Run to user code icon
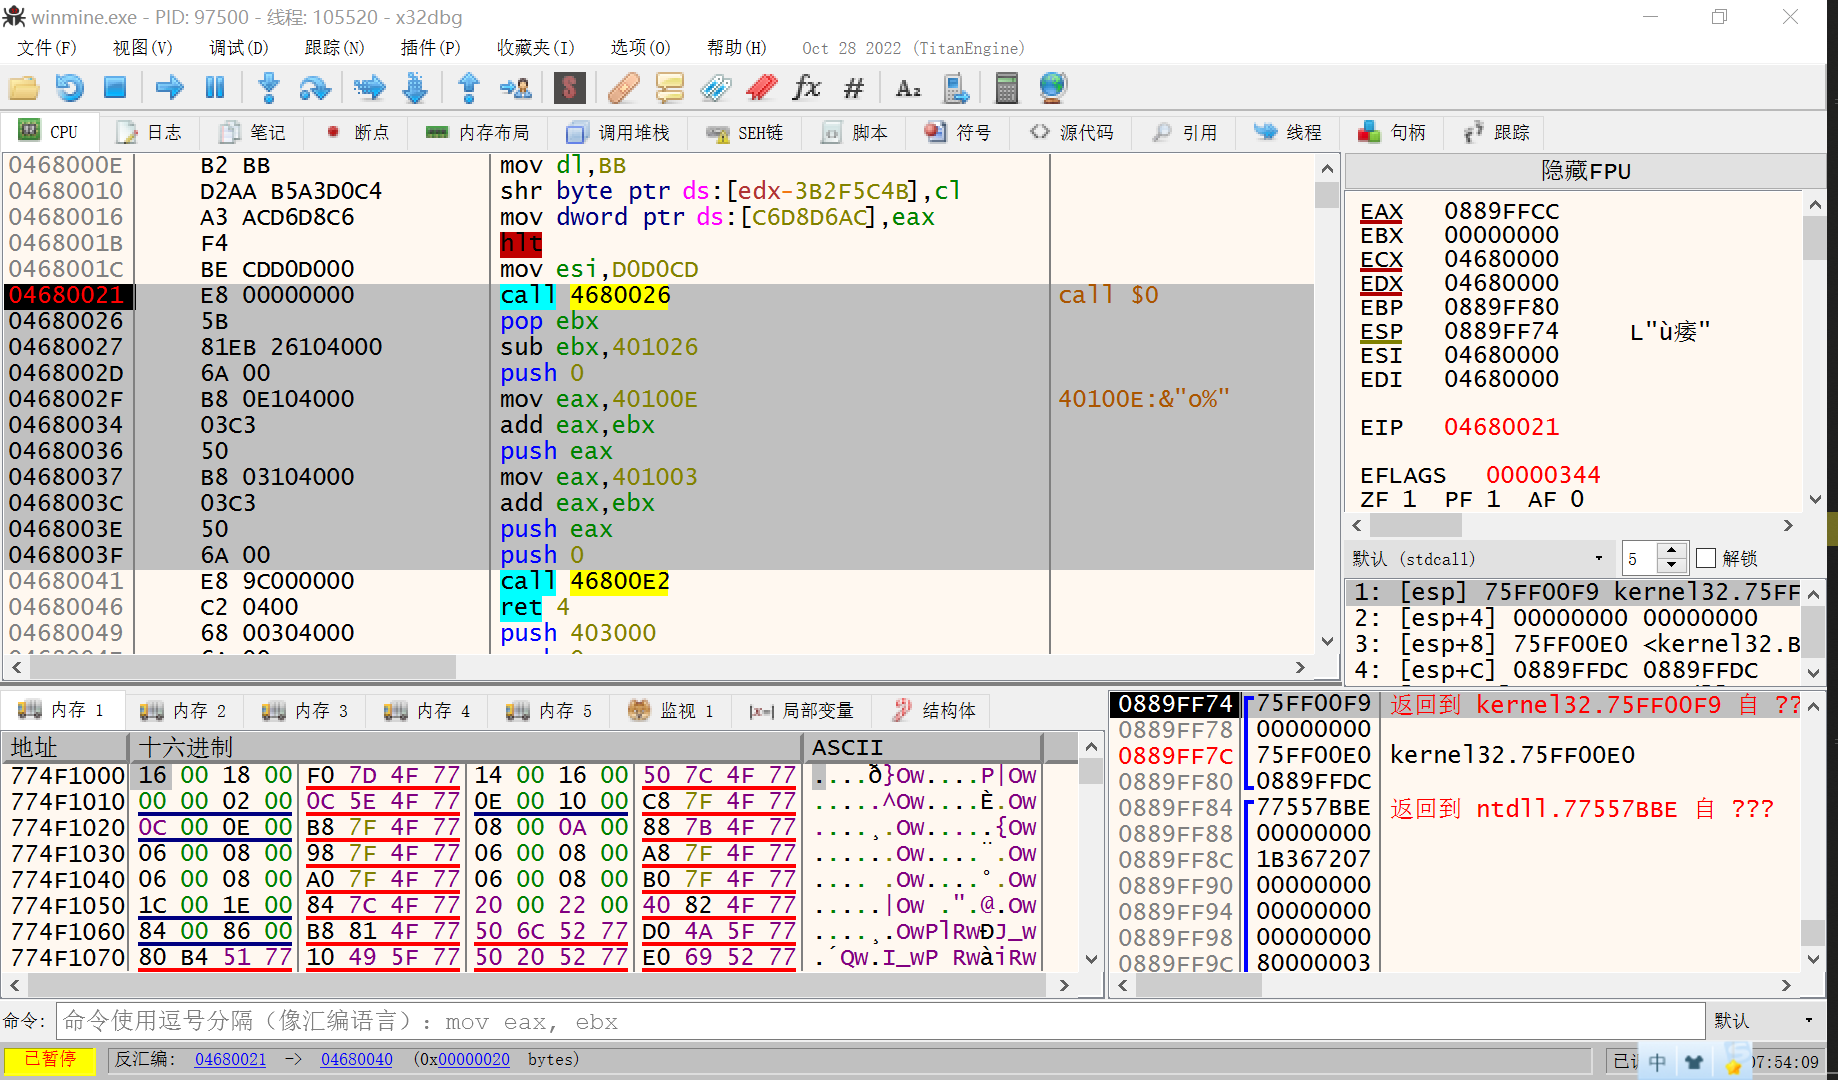Screen dimensions: 1838x1080 click(x=515, y=88)
